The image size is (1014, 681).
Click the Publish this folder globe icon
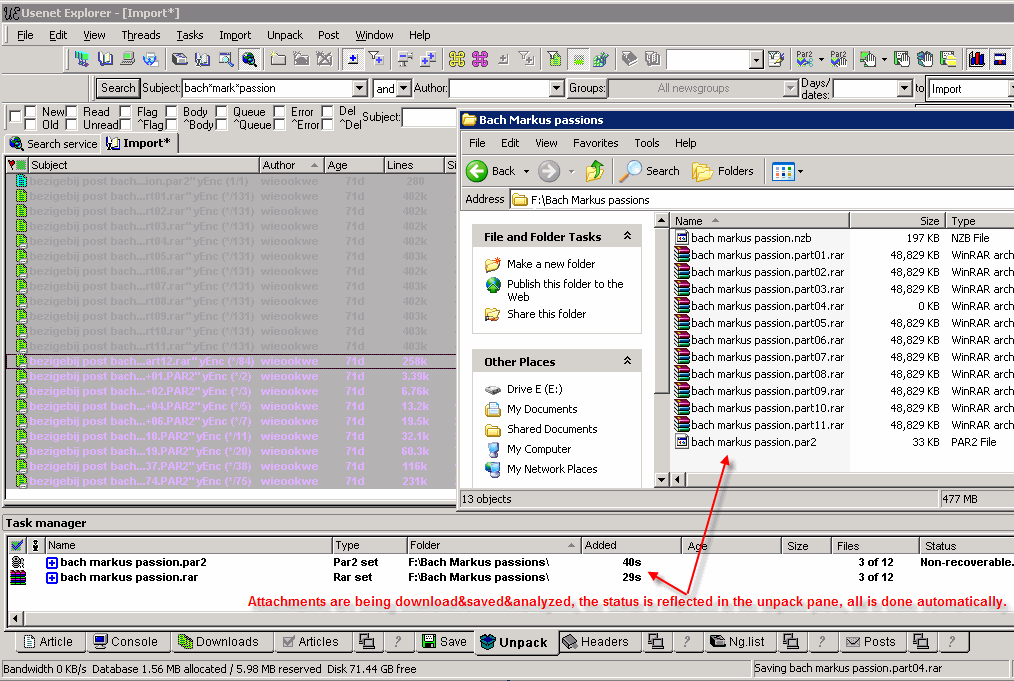click(493, 285)
